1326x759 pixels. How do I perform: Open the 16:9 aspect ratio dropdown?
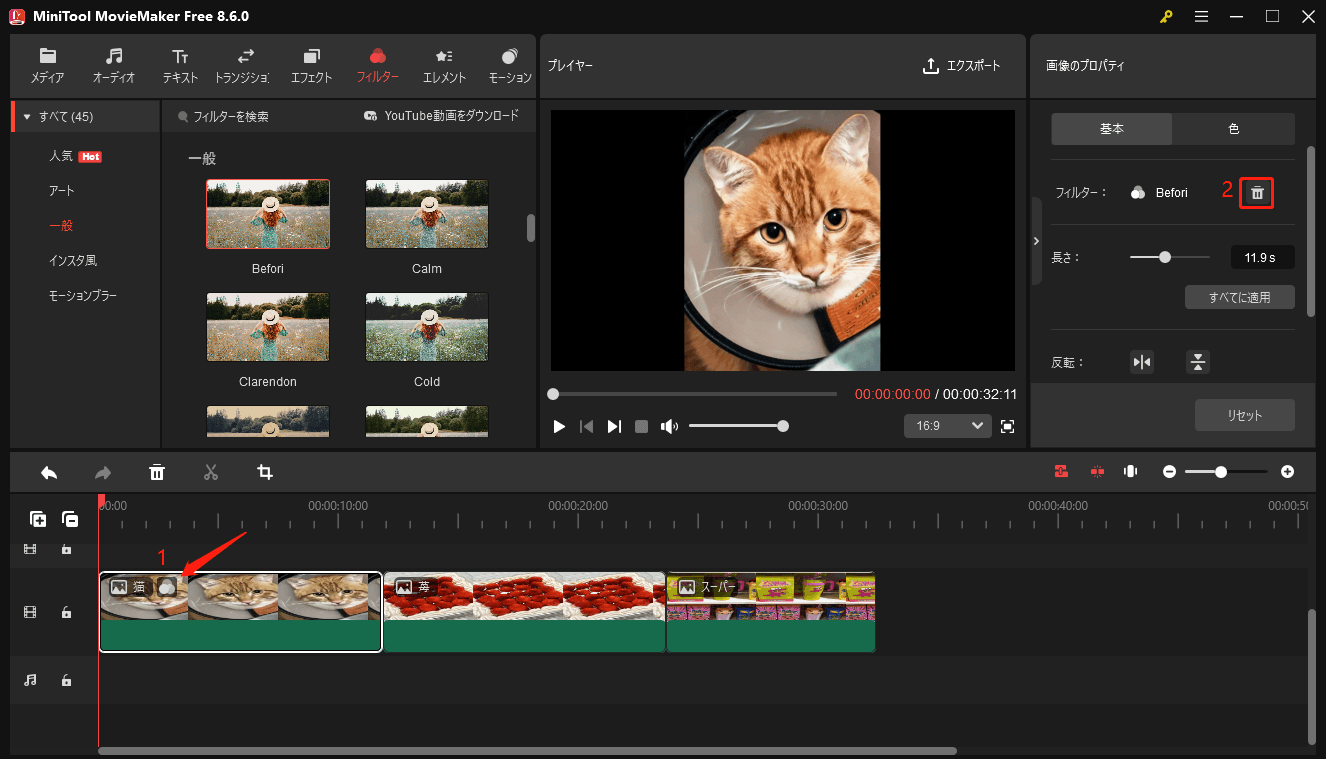(947, 425)
